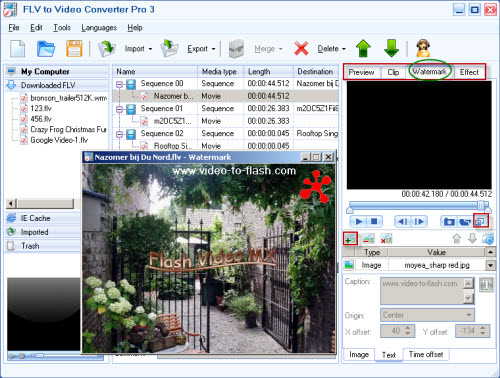
Task: Click the image type icon in the watermark row
Action: pyautogui.click(x=349, y=265)
